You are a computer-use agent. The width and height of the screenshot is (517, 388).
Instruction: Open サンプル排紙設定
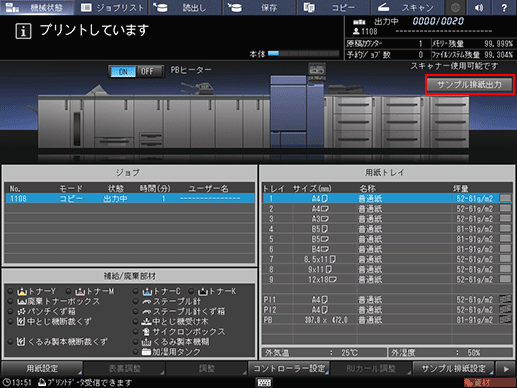pos(454,369)
